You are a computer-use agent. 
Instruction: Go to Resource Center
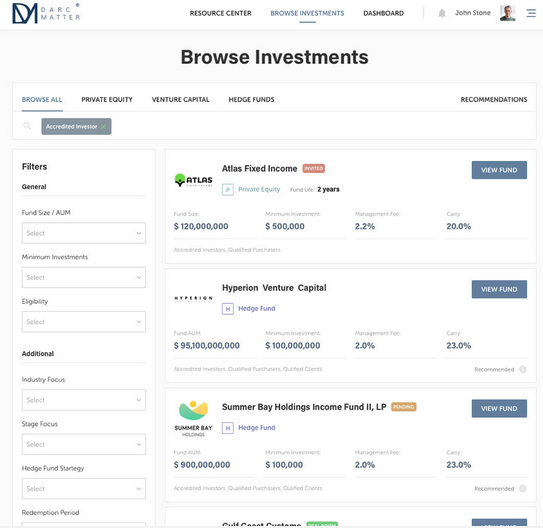[x=221, y=13]
